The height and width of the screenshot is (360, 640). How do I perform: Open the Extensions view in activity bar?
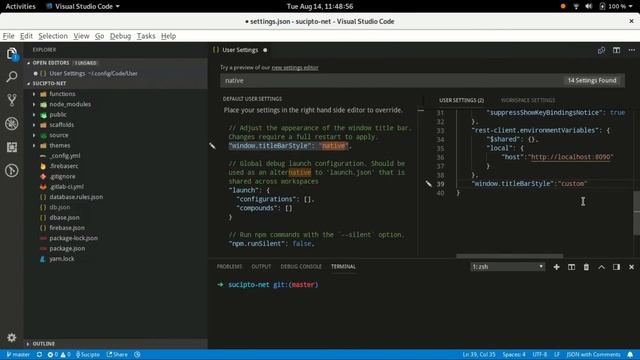pyautogui.click(x=12, y=147)
